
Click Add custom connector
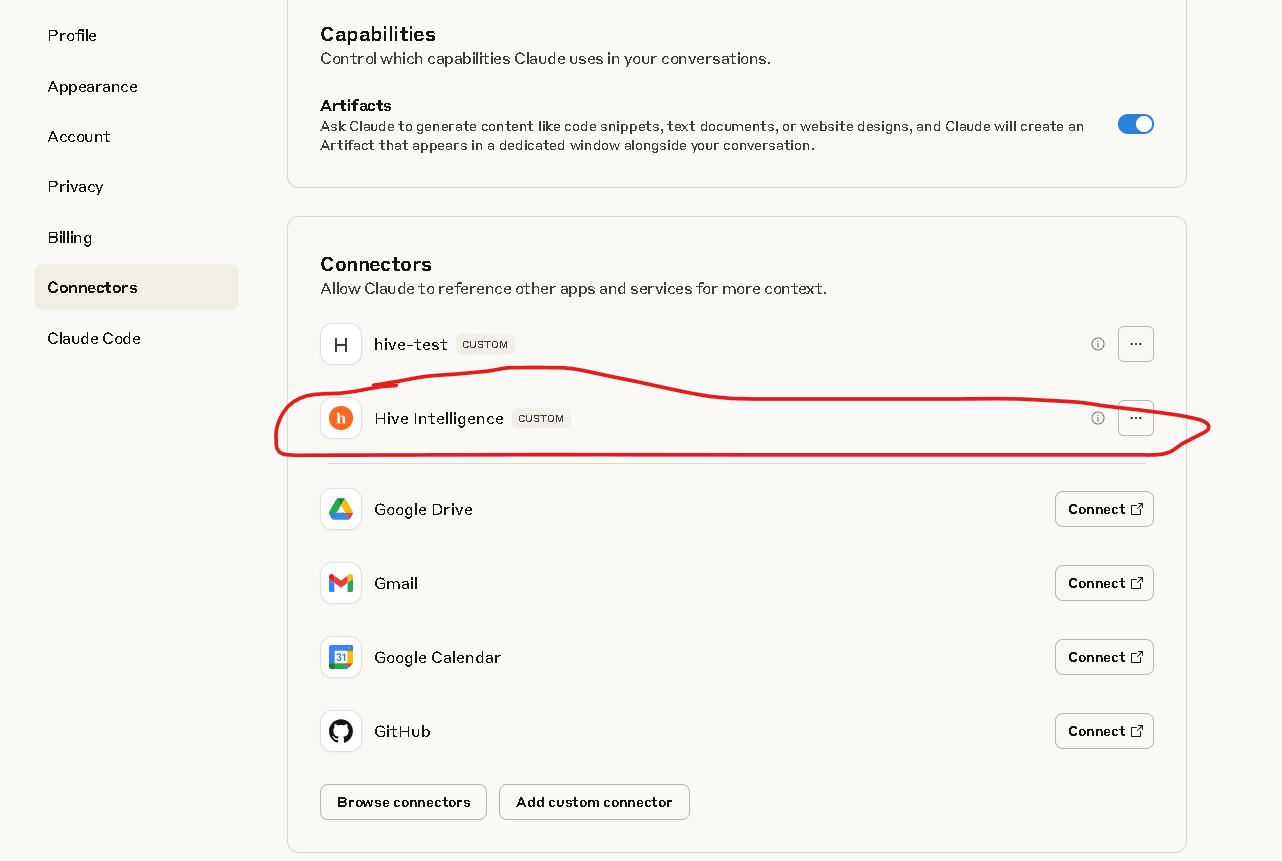[x=594, y=801]
